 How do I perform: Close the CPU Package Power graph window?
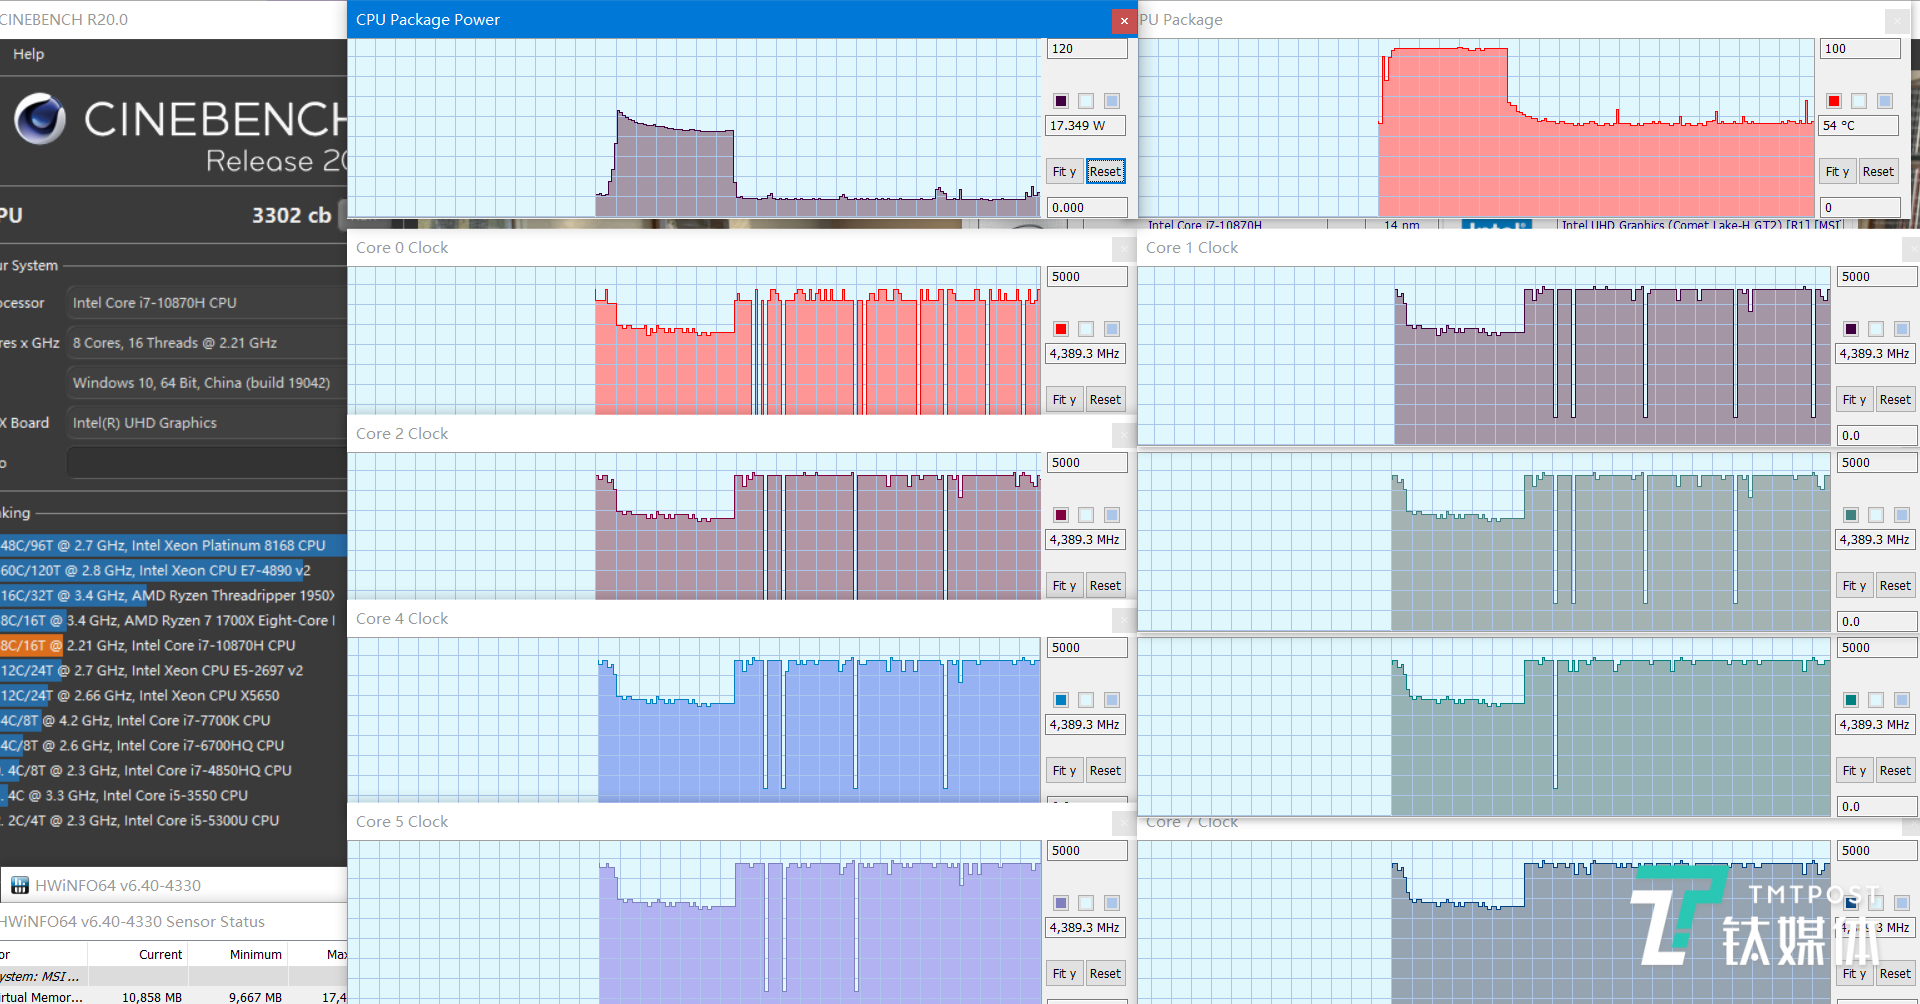pos(1124,20)
